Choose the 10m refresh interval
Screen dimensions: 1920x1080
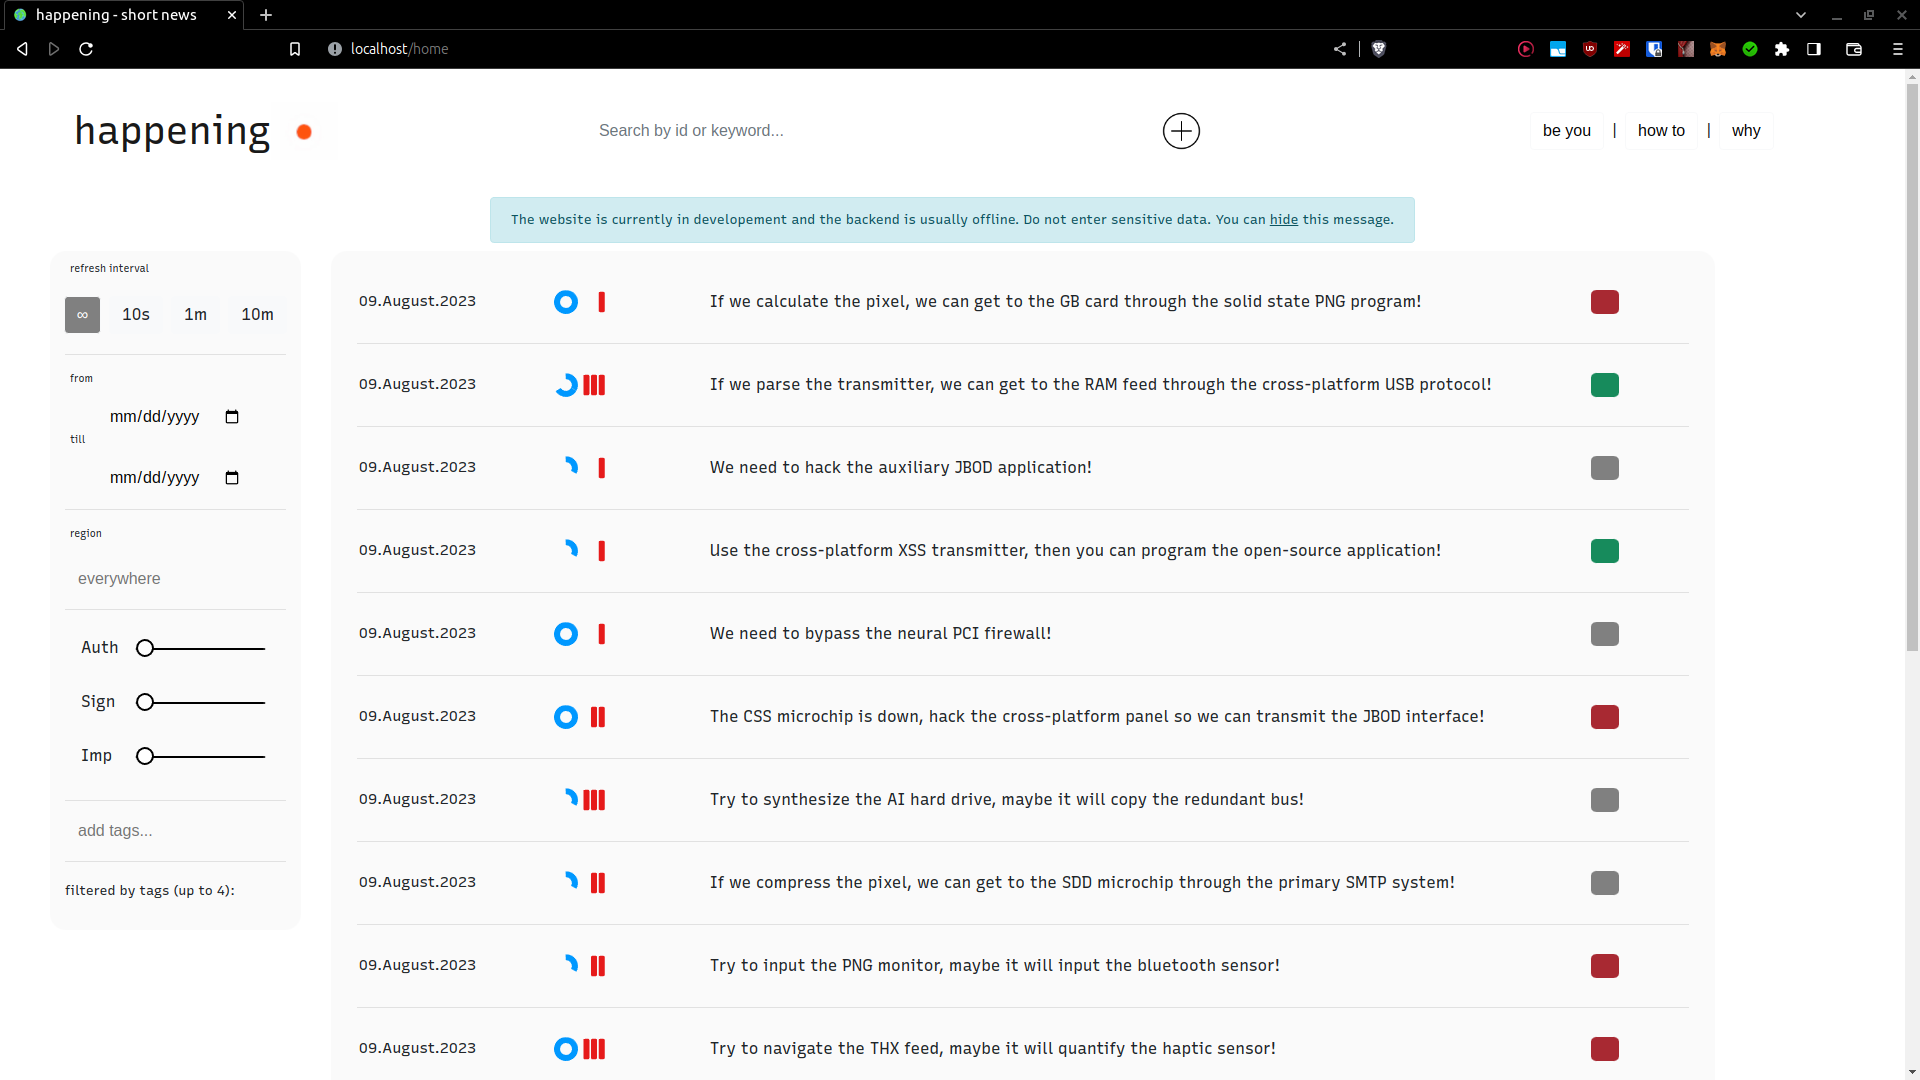pos(257,315)
